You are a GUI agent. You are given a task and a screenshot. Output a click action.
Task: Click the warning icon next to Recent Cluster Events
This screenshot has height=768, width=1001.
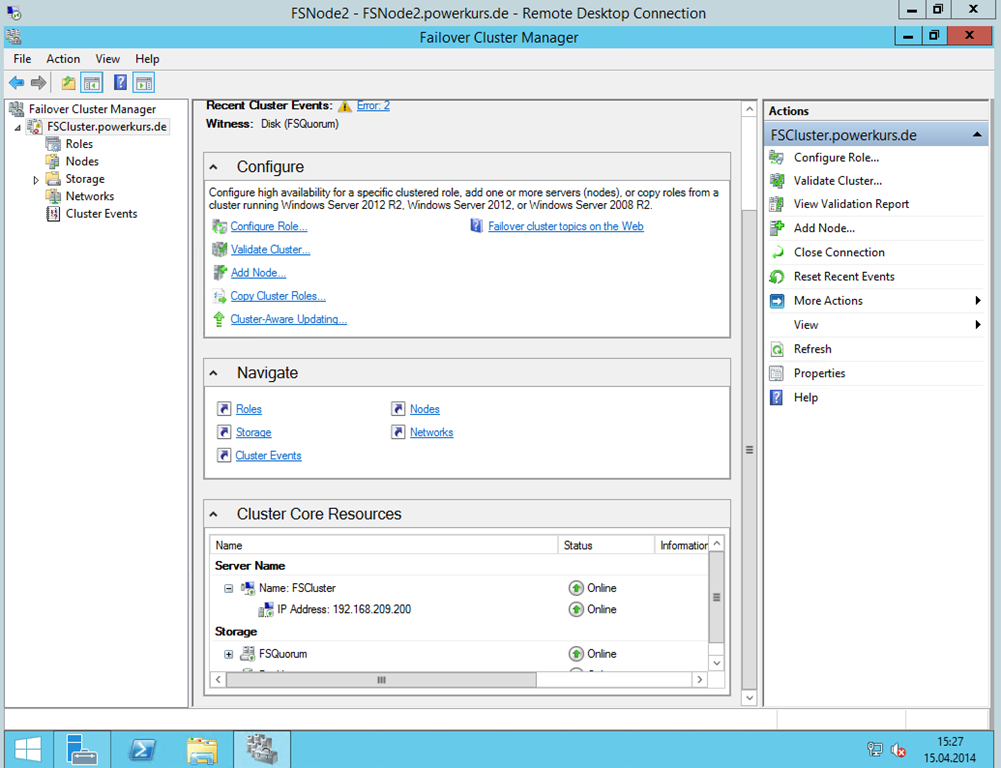[x=345, y=106]
